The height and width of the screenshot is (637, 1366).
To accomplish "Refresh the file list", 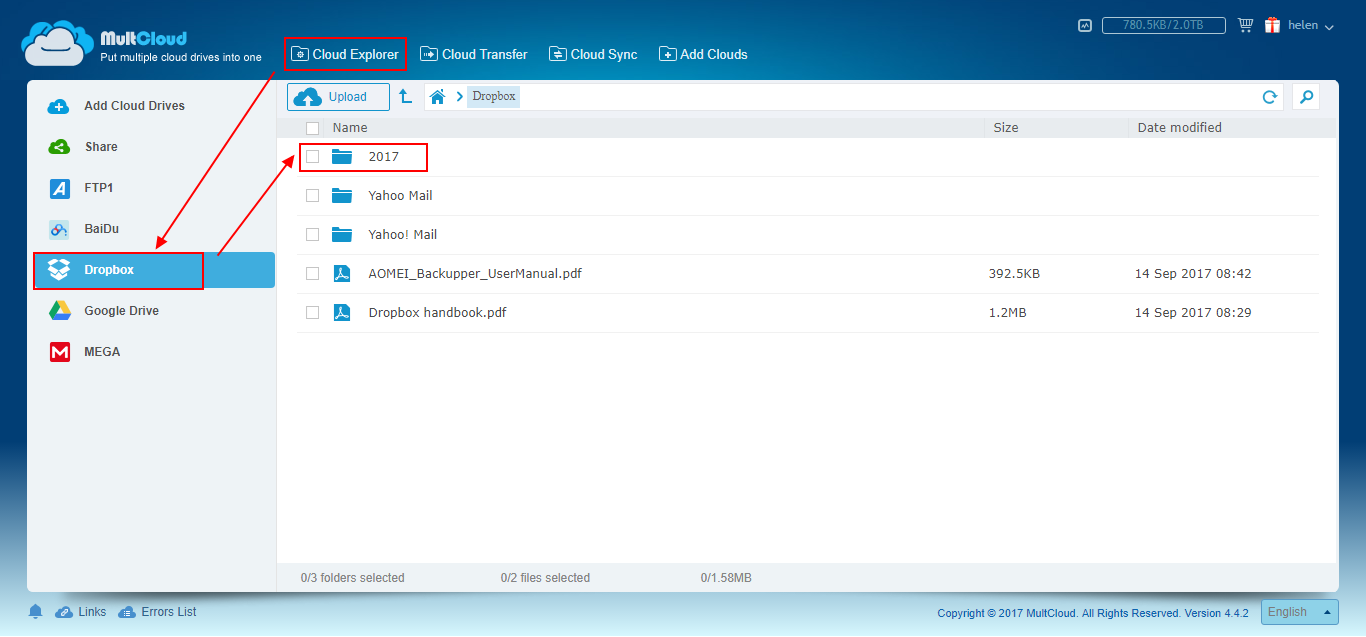I will coord(1270,97).
